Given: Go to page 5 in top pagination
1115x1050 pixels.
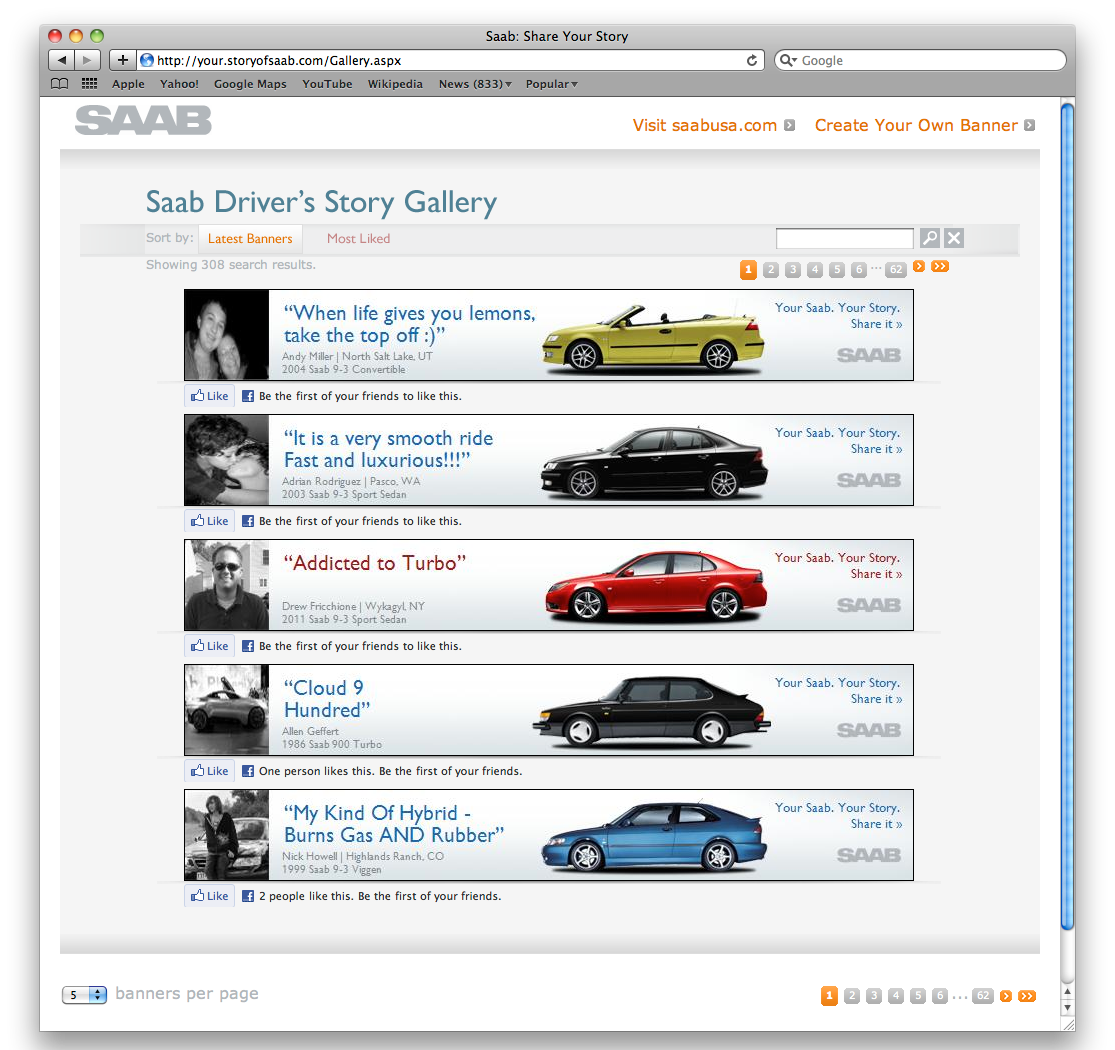Looking at the screenshot, I should pyautogui.click(x=837, y=269).
